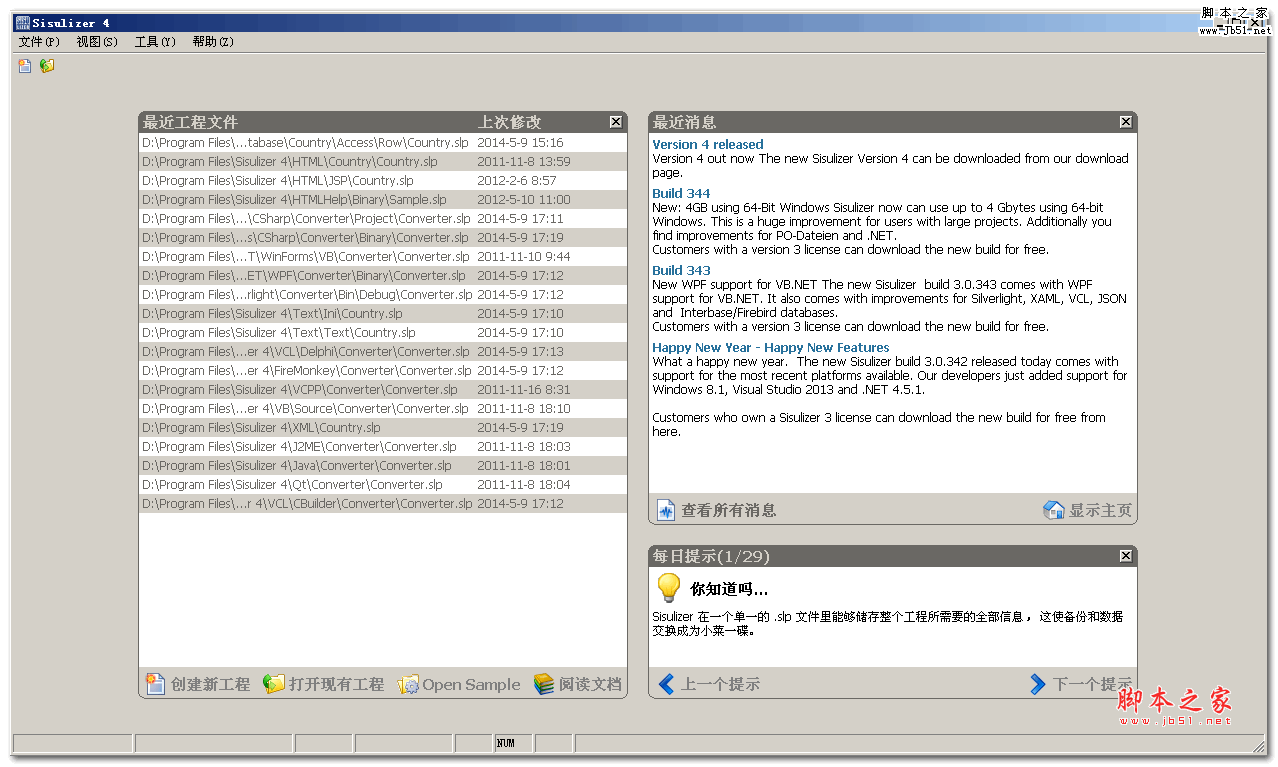Image resolution: width=1278 pixels, height=767 pixels.
Task: Open the Build 343 news link
Action: click(x=681, y=270)
